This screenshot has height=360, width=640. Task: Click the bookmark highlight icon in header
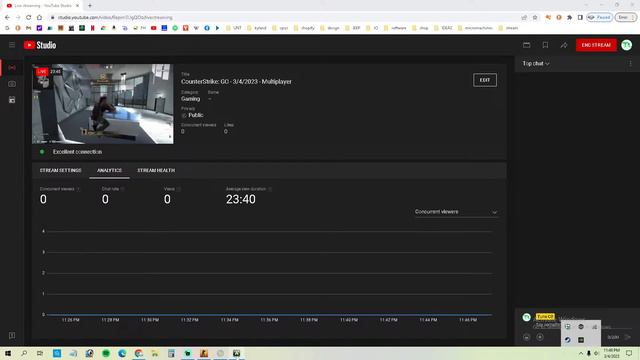click(545, 45)
